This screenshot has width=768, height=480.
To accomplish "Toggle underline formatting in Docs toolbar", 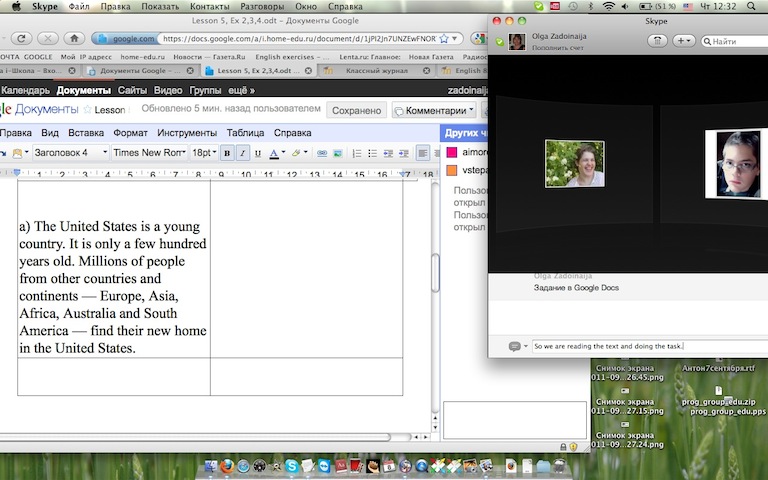I will 258,153.
